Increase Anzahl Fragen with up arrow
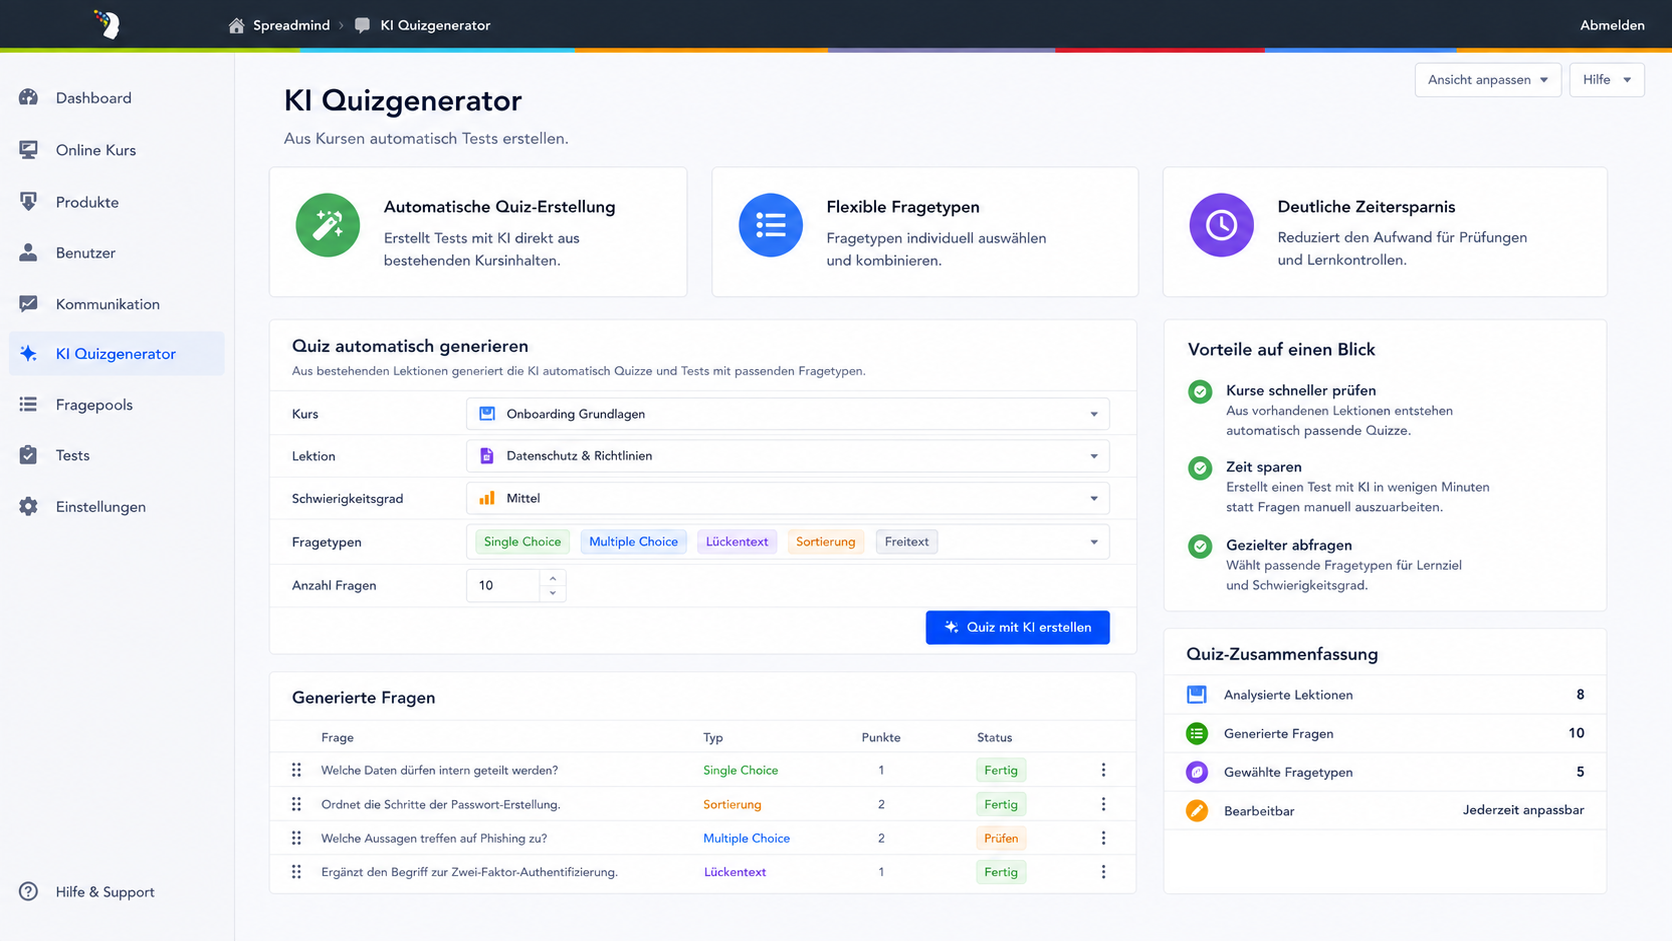This screenshot has height=941, width=1672. click(553, 578)
